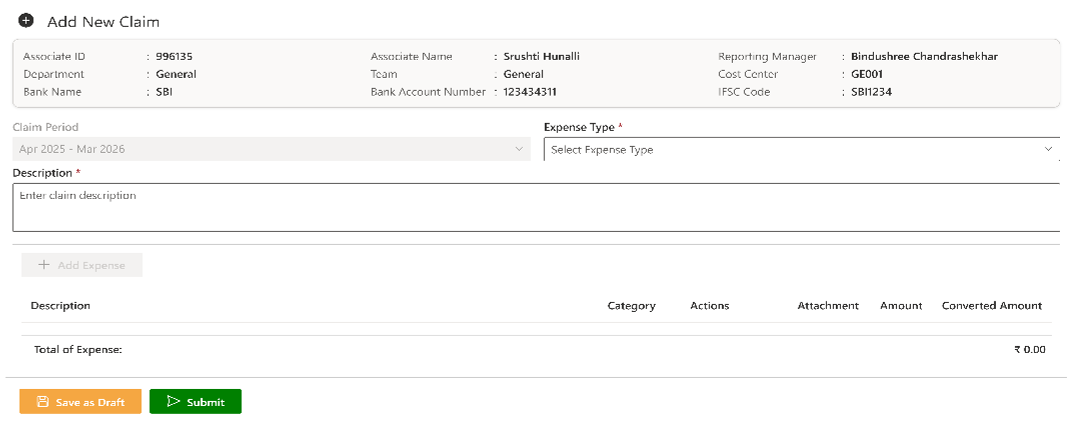The width and height of the screenshot is (1075, 437).
Task: Focus the claim description text area
Action: click(x=535, y=207)
